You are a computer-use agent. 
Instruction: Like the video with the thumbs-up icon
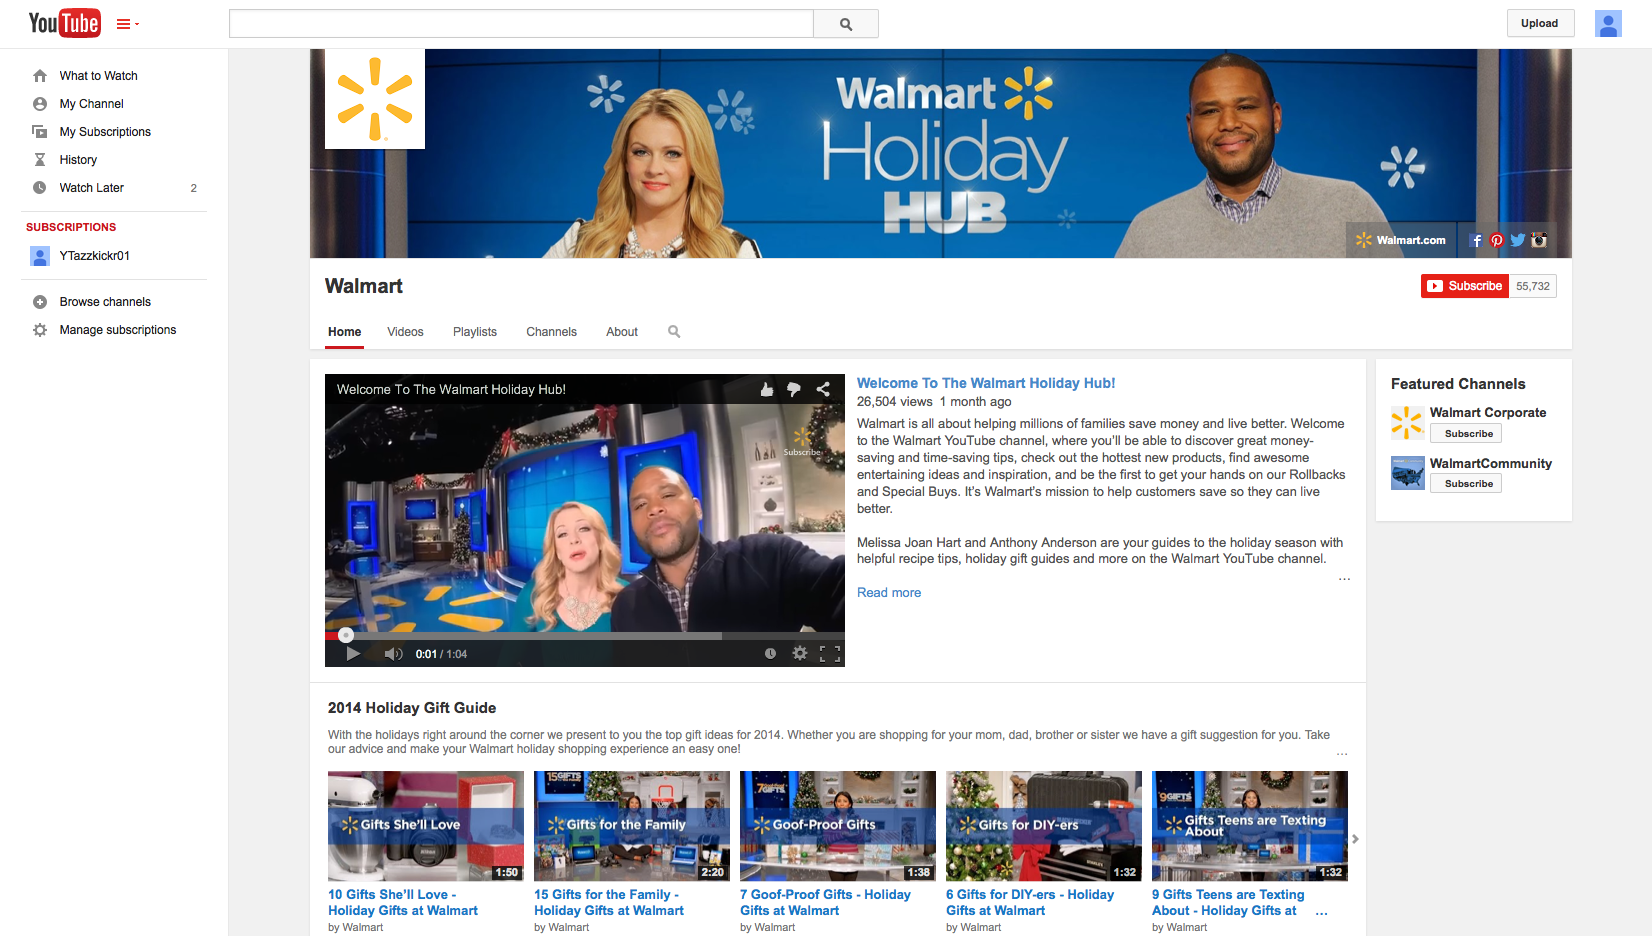coord(767,390)
